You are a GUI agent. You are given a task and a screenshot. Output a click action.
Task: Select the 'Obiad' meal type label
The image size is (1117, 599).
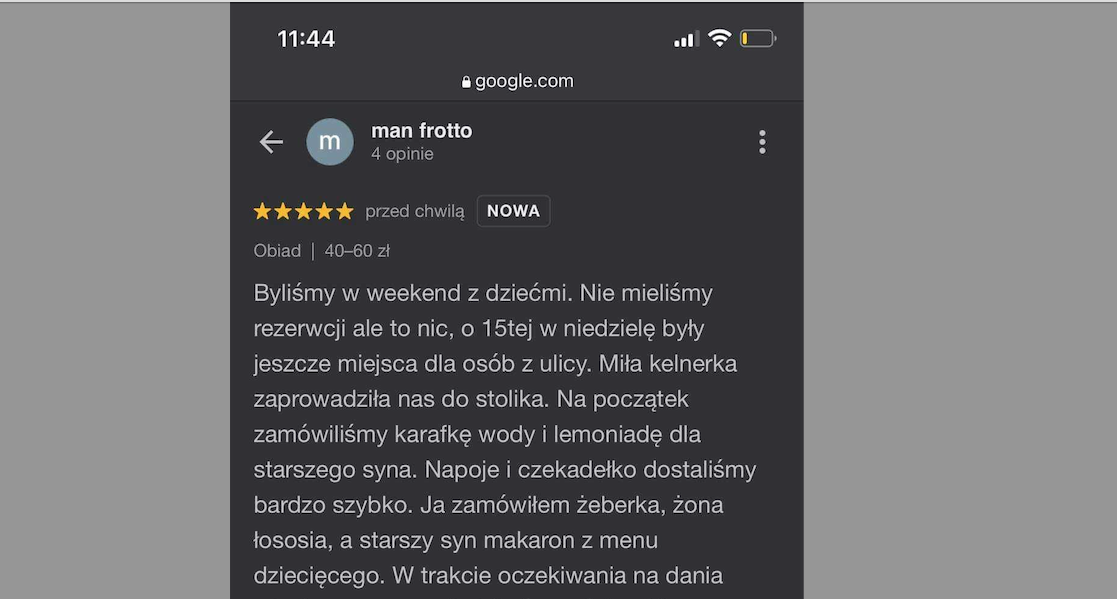[x=277, y=251]
